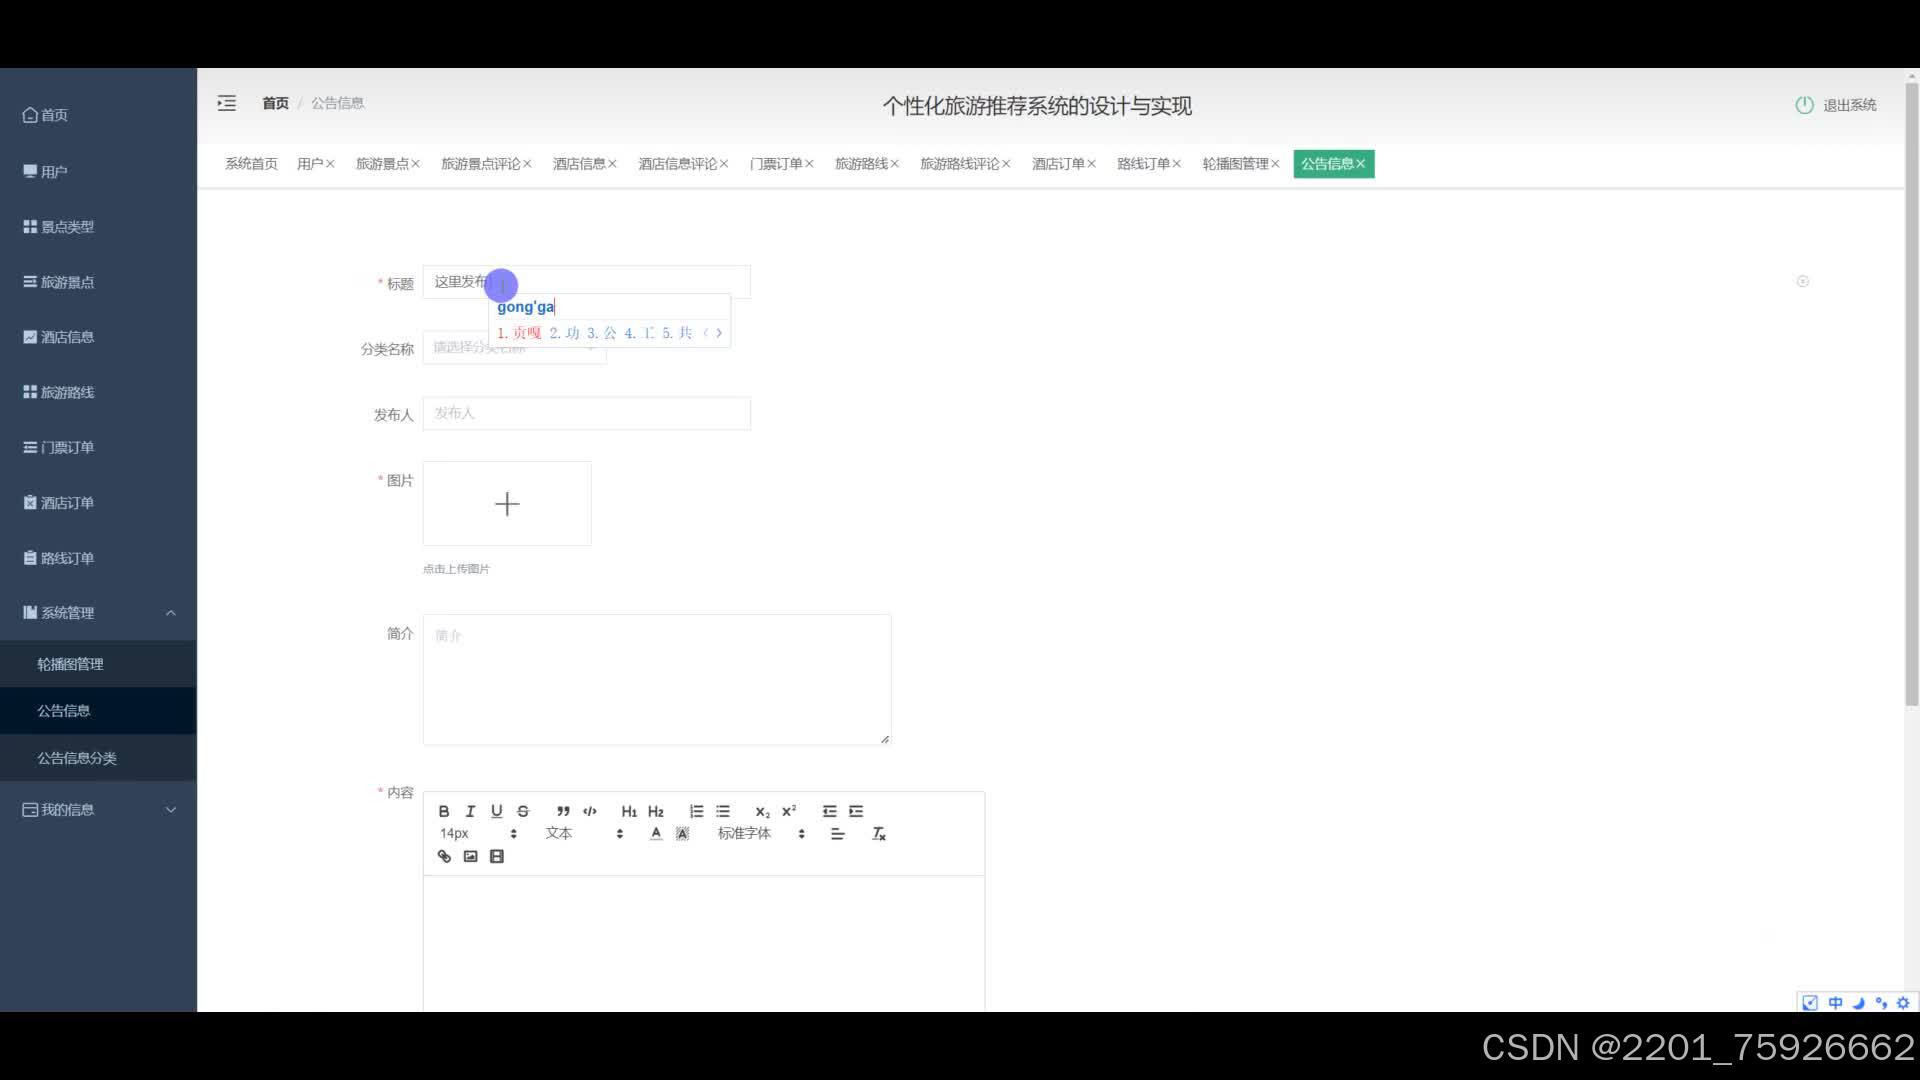Collapse the sidebar with the hamburger icon

click(227, 103)
